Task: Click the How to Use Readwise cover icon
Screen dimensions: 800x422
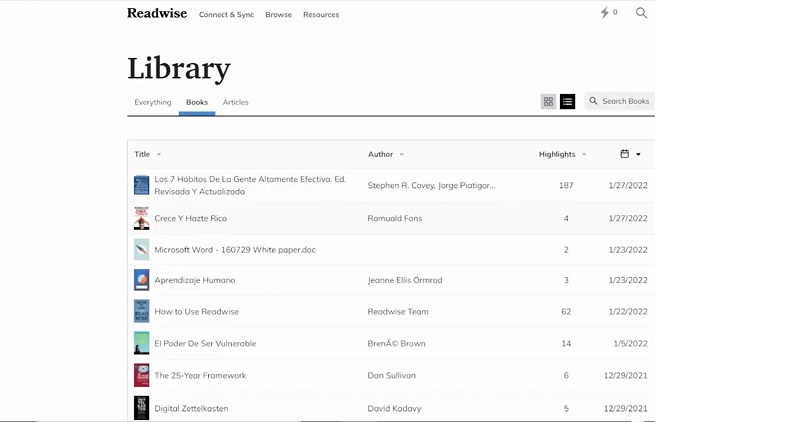Action: coord(141,311)
